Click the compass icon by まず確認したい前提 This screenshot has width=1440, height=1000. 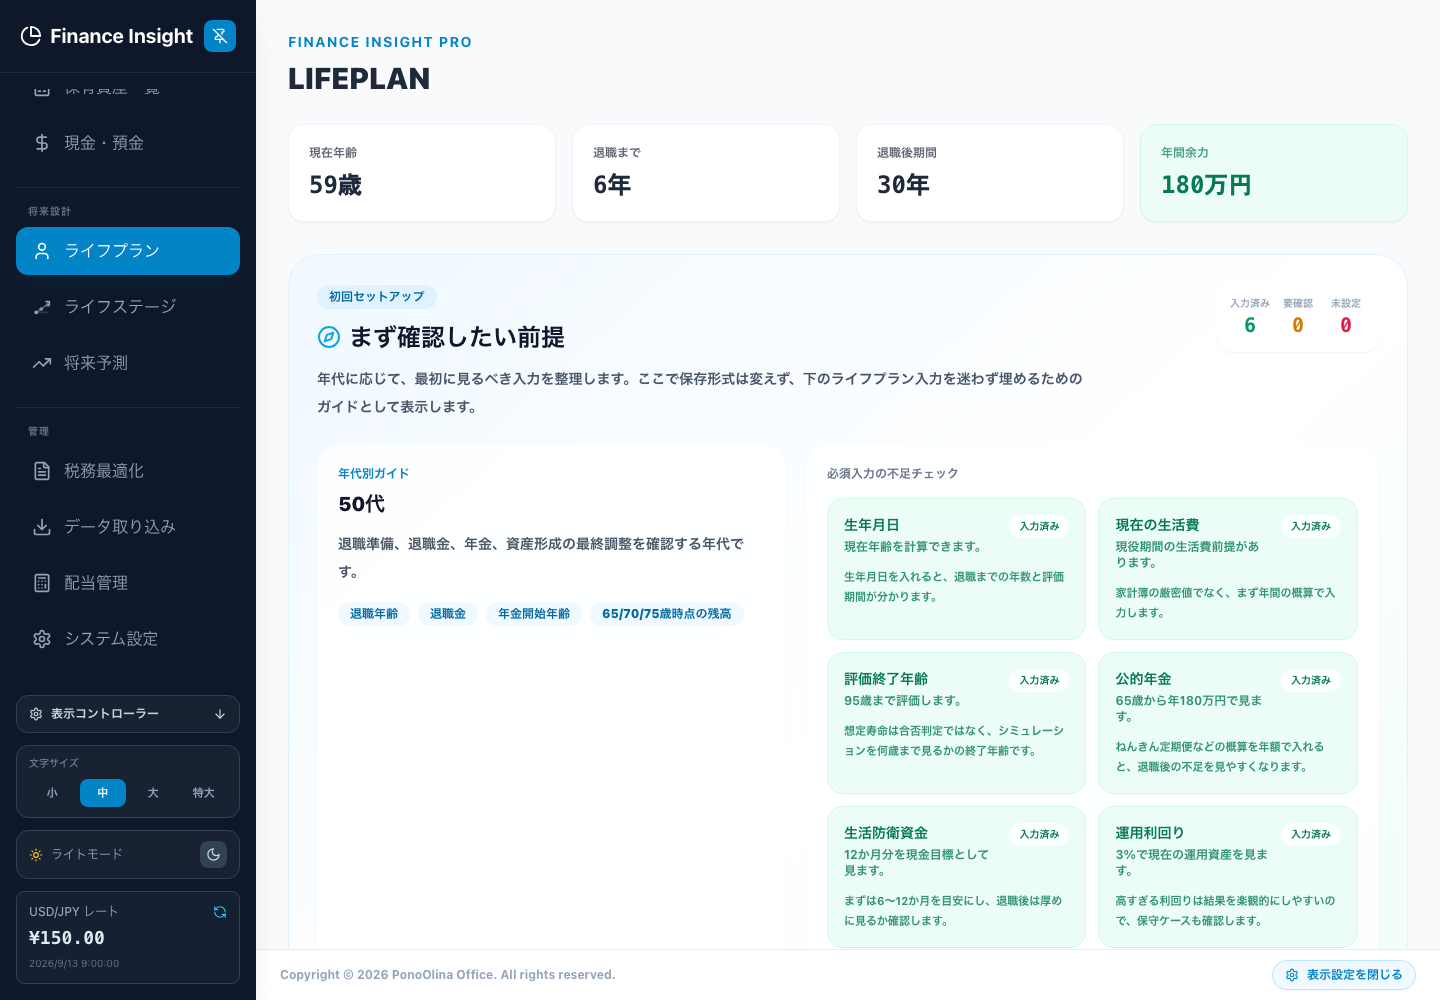point(329,337)
